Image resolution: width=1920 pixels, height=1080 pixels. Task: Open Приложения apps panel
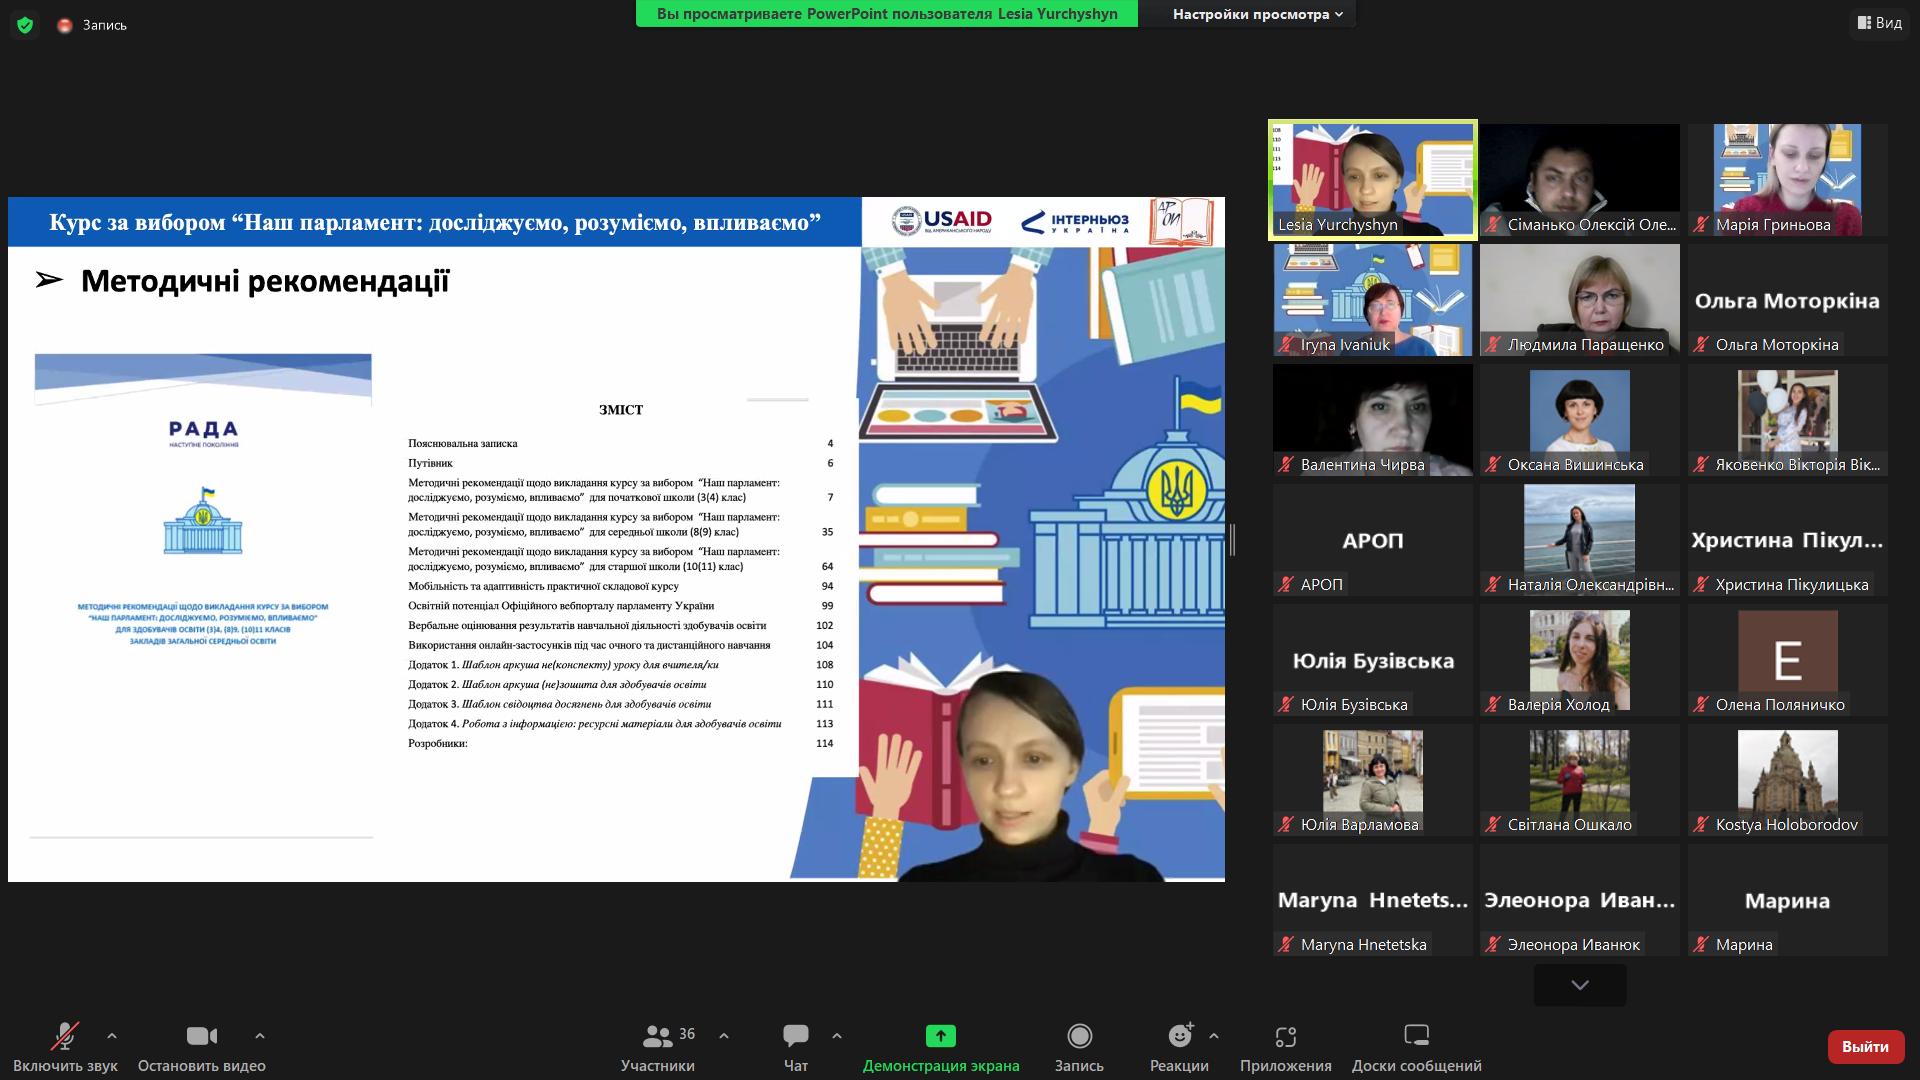1286,1047
